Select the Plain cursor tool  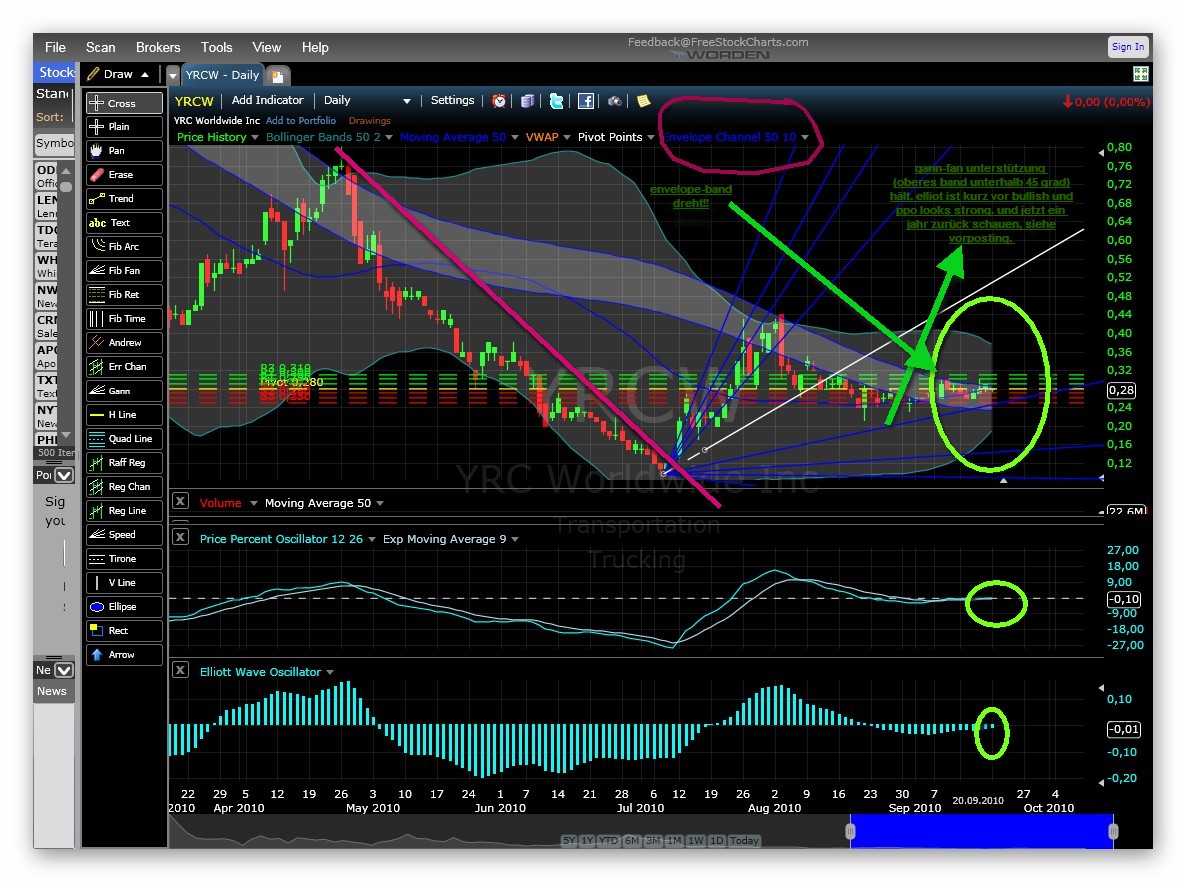coord(124,126)
